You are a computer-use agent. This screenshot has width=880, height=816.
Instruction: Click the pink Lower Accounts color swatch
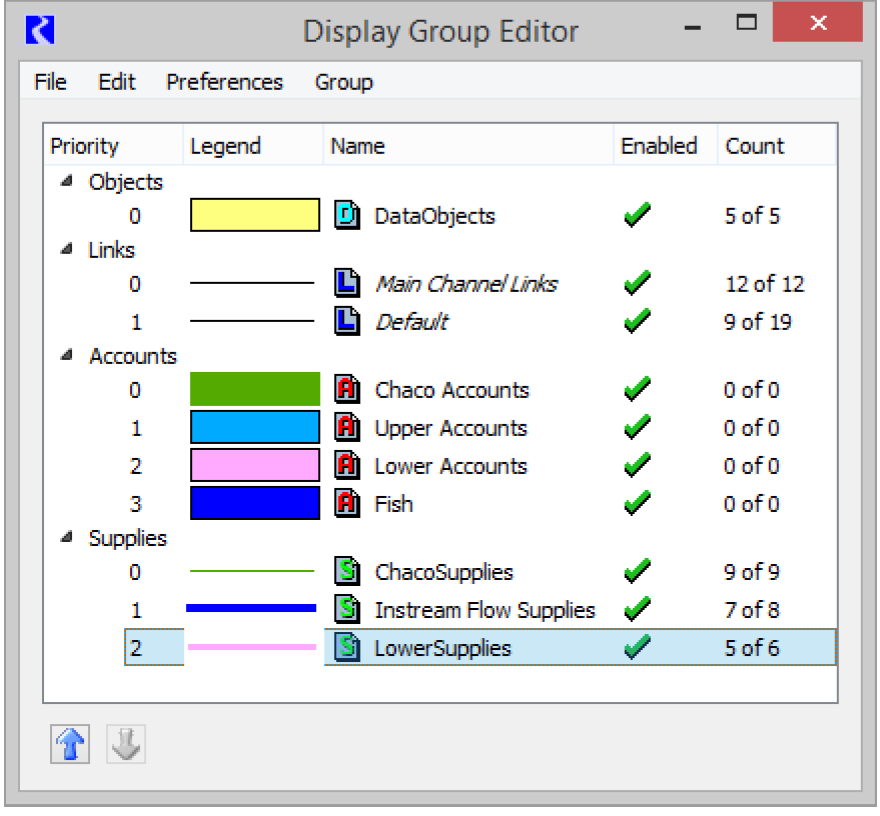[x=255, y=466]
